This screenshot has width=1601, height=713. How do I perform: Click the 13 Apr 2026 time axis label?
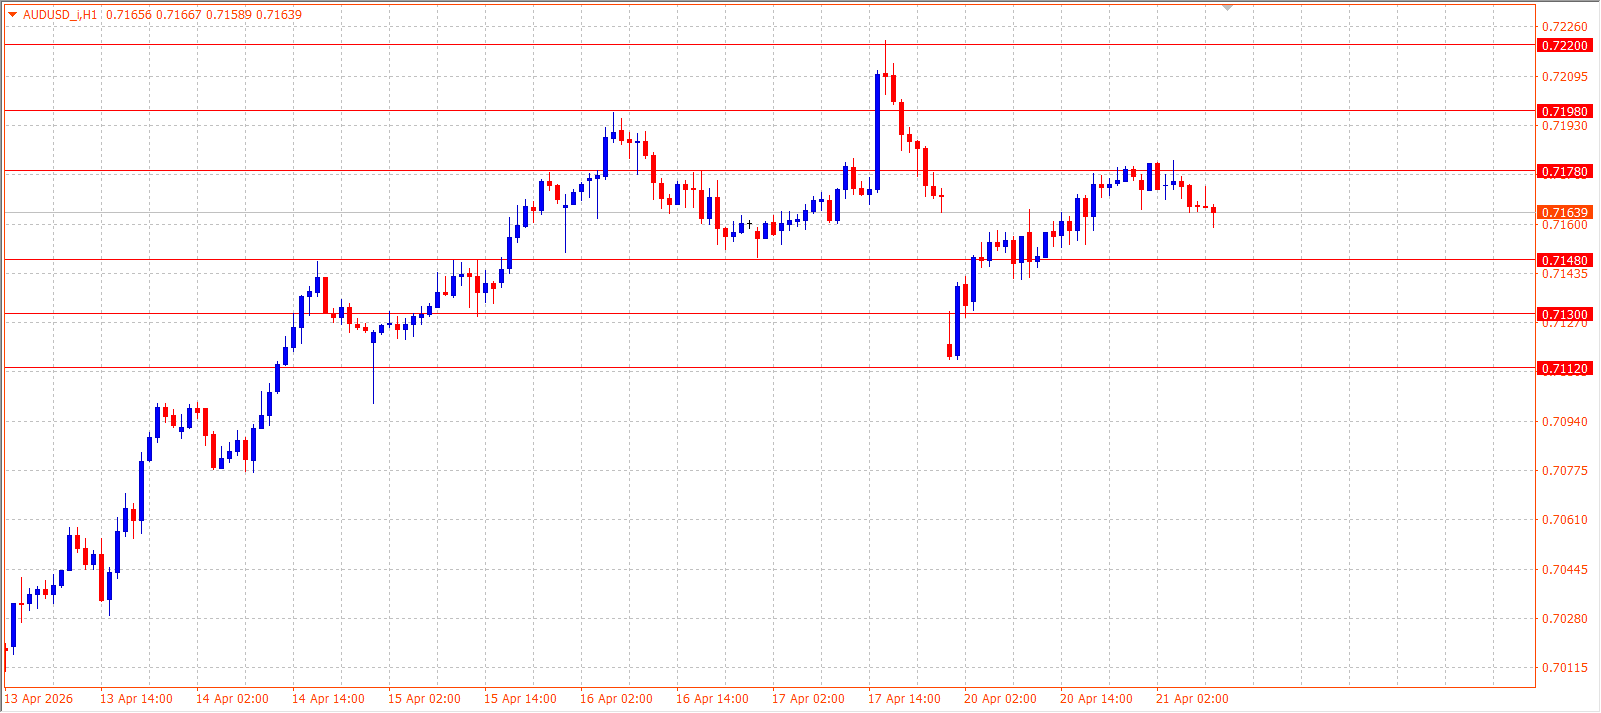(x=39, y=699)
